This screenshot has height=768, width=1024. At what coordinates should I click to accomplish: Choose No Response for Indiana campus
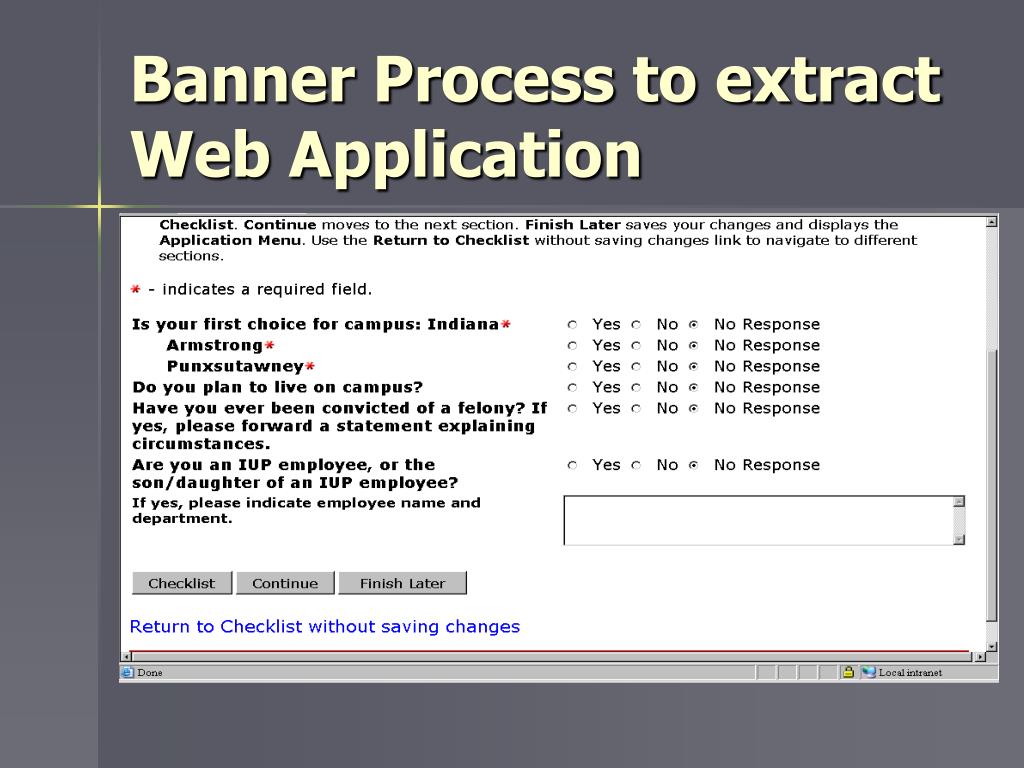[694, 325]
